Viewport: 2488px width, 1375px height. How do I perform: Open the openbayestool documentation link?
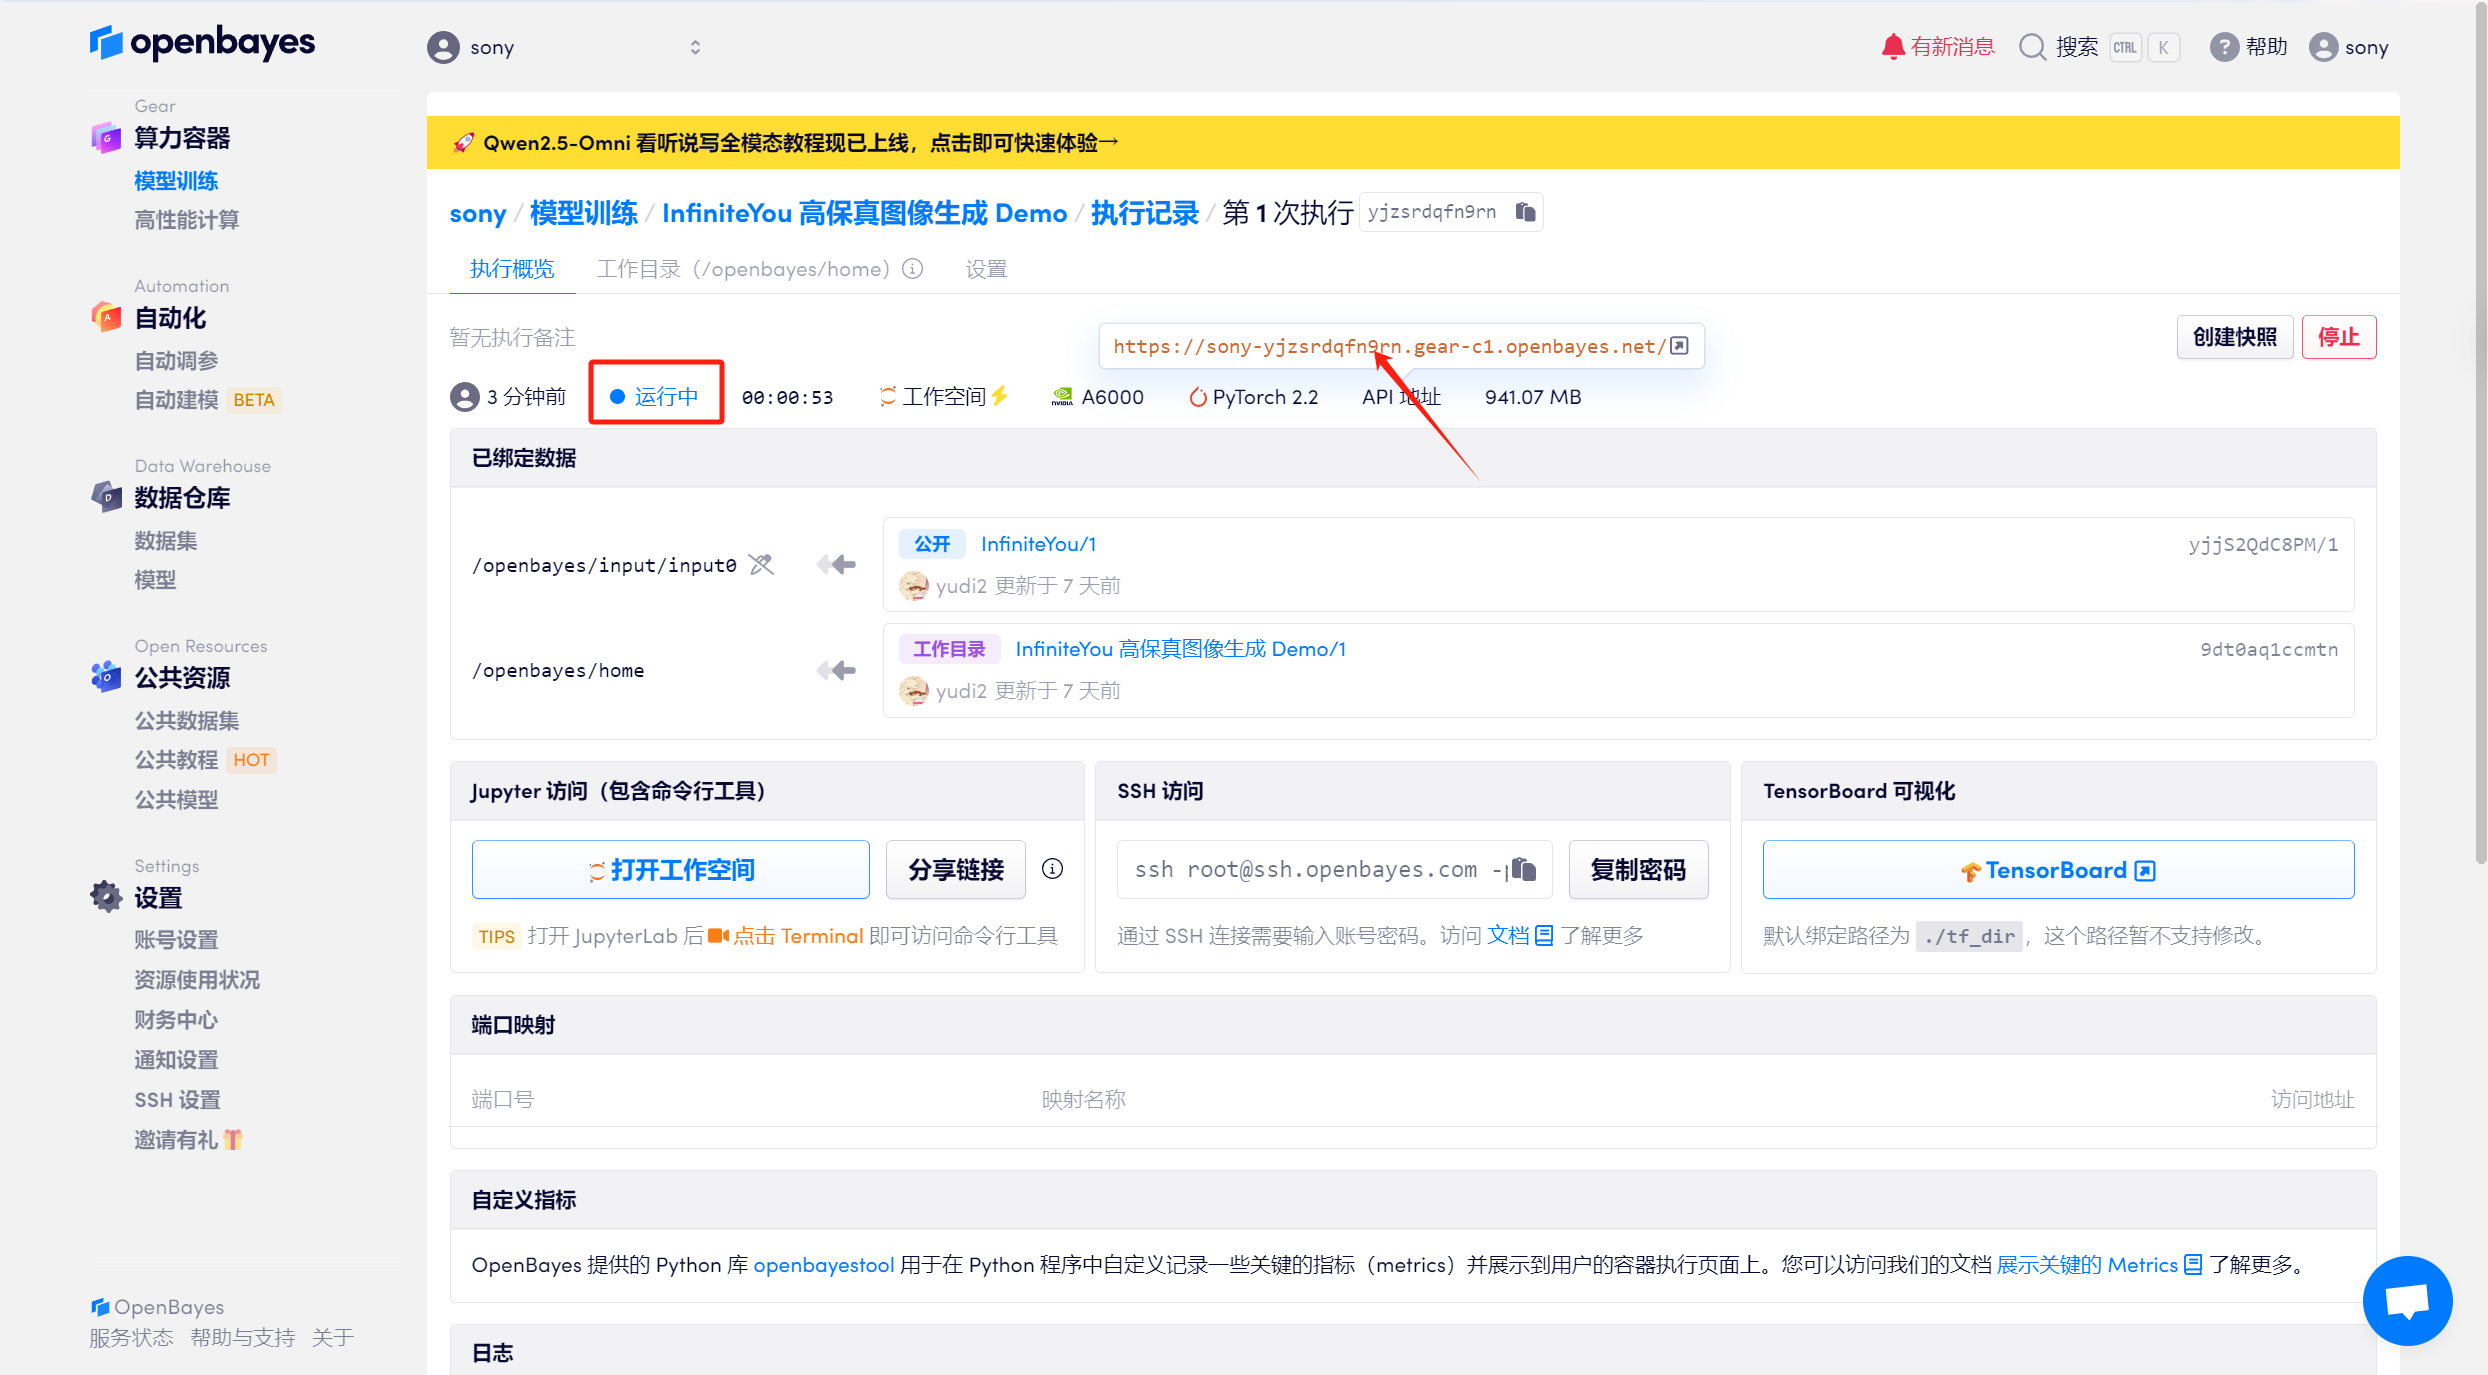pyautogui.click(x=823, y=1265)
